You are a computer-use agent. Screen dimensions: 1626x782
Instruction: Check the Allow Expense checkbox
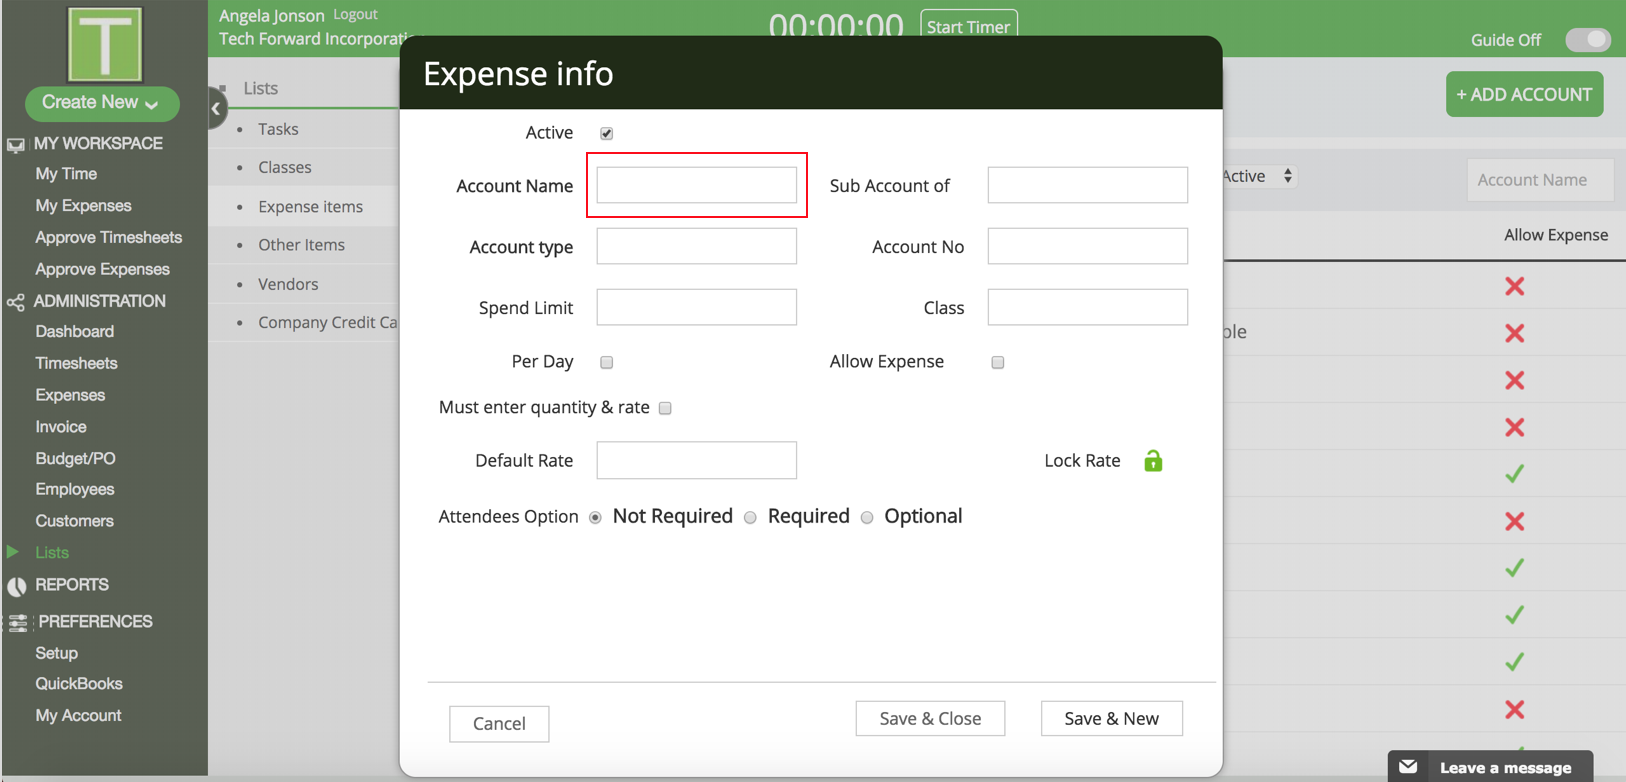998,362
